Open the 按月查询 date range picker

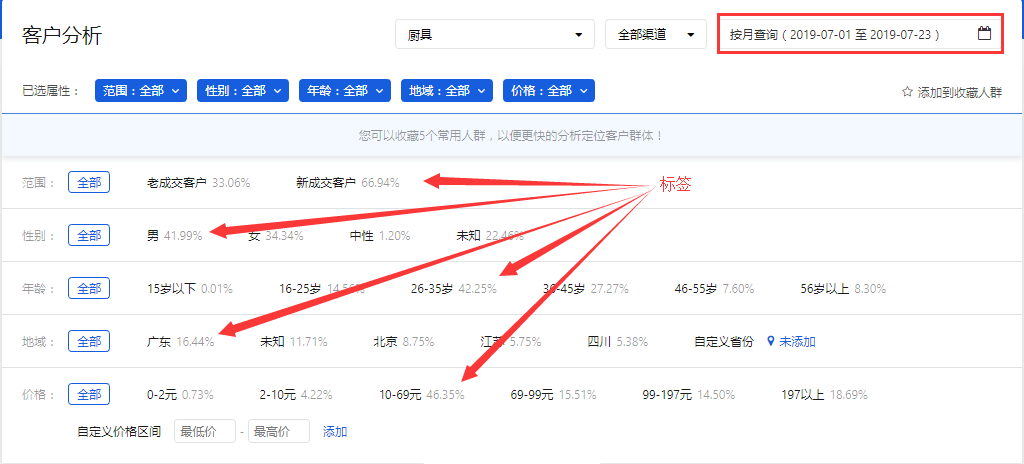tap(860, 33)
